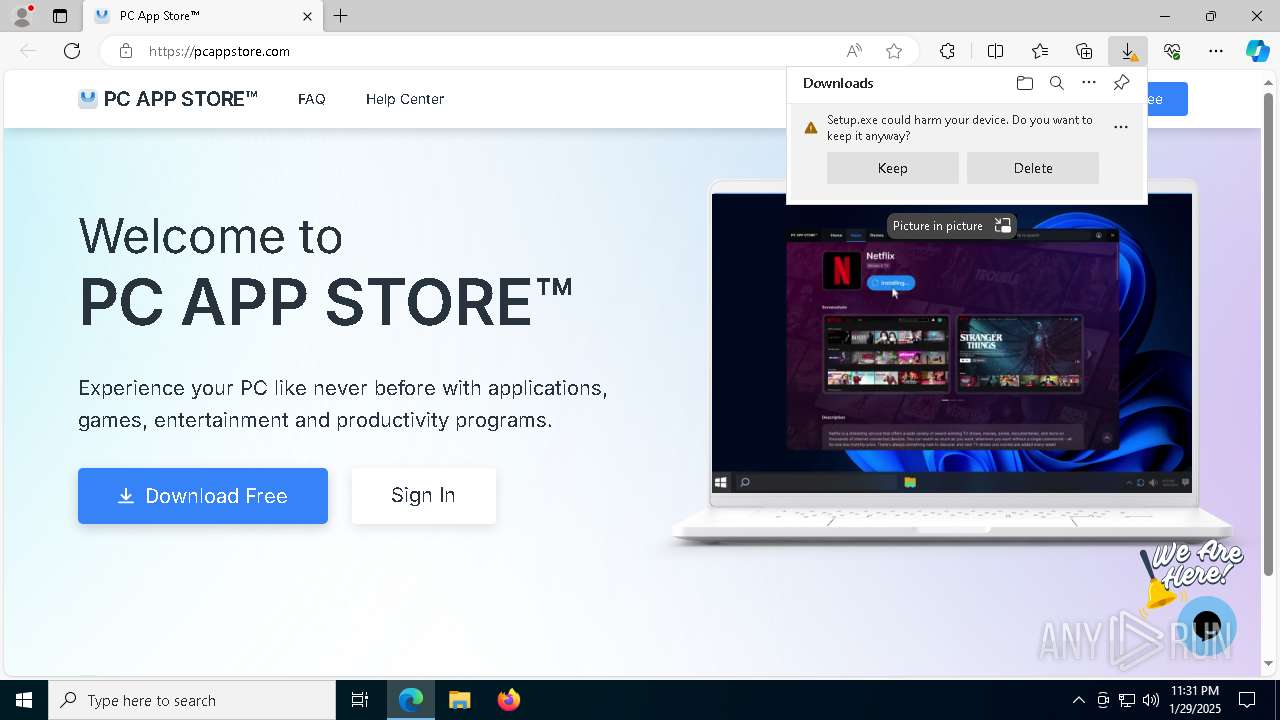Refresh the page with reload icon
The height and width of the screenshot is (720, 1280).
tap(72, 51)
